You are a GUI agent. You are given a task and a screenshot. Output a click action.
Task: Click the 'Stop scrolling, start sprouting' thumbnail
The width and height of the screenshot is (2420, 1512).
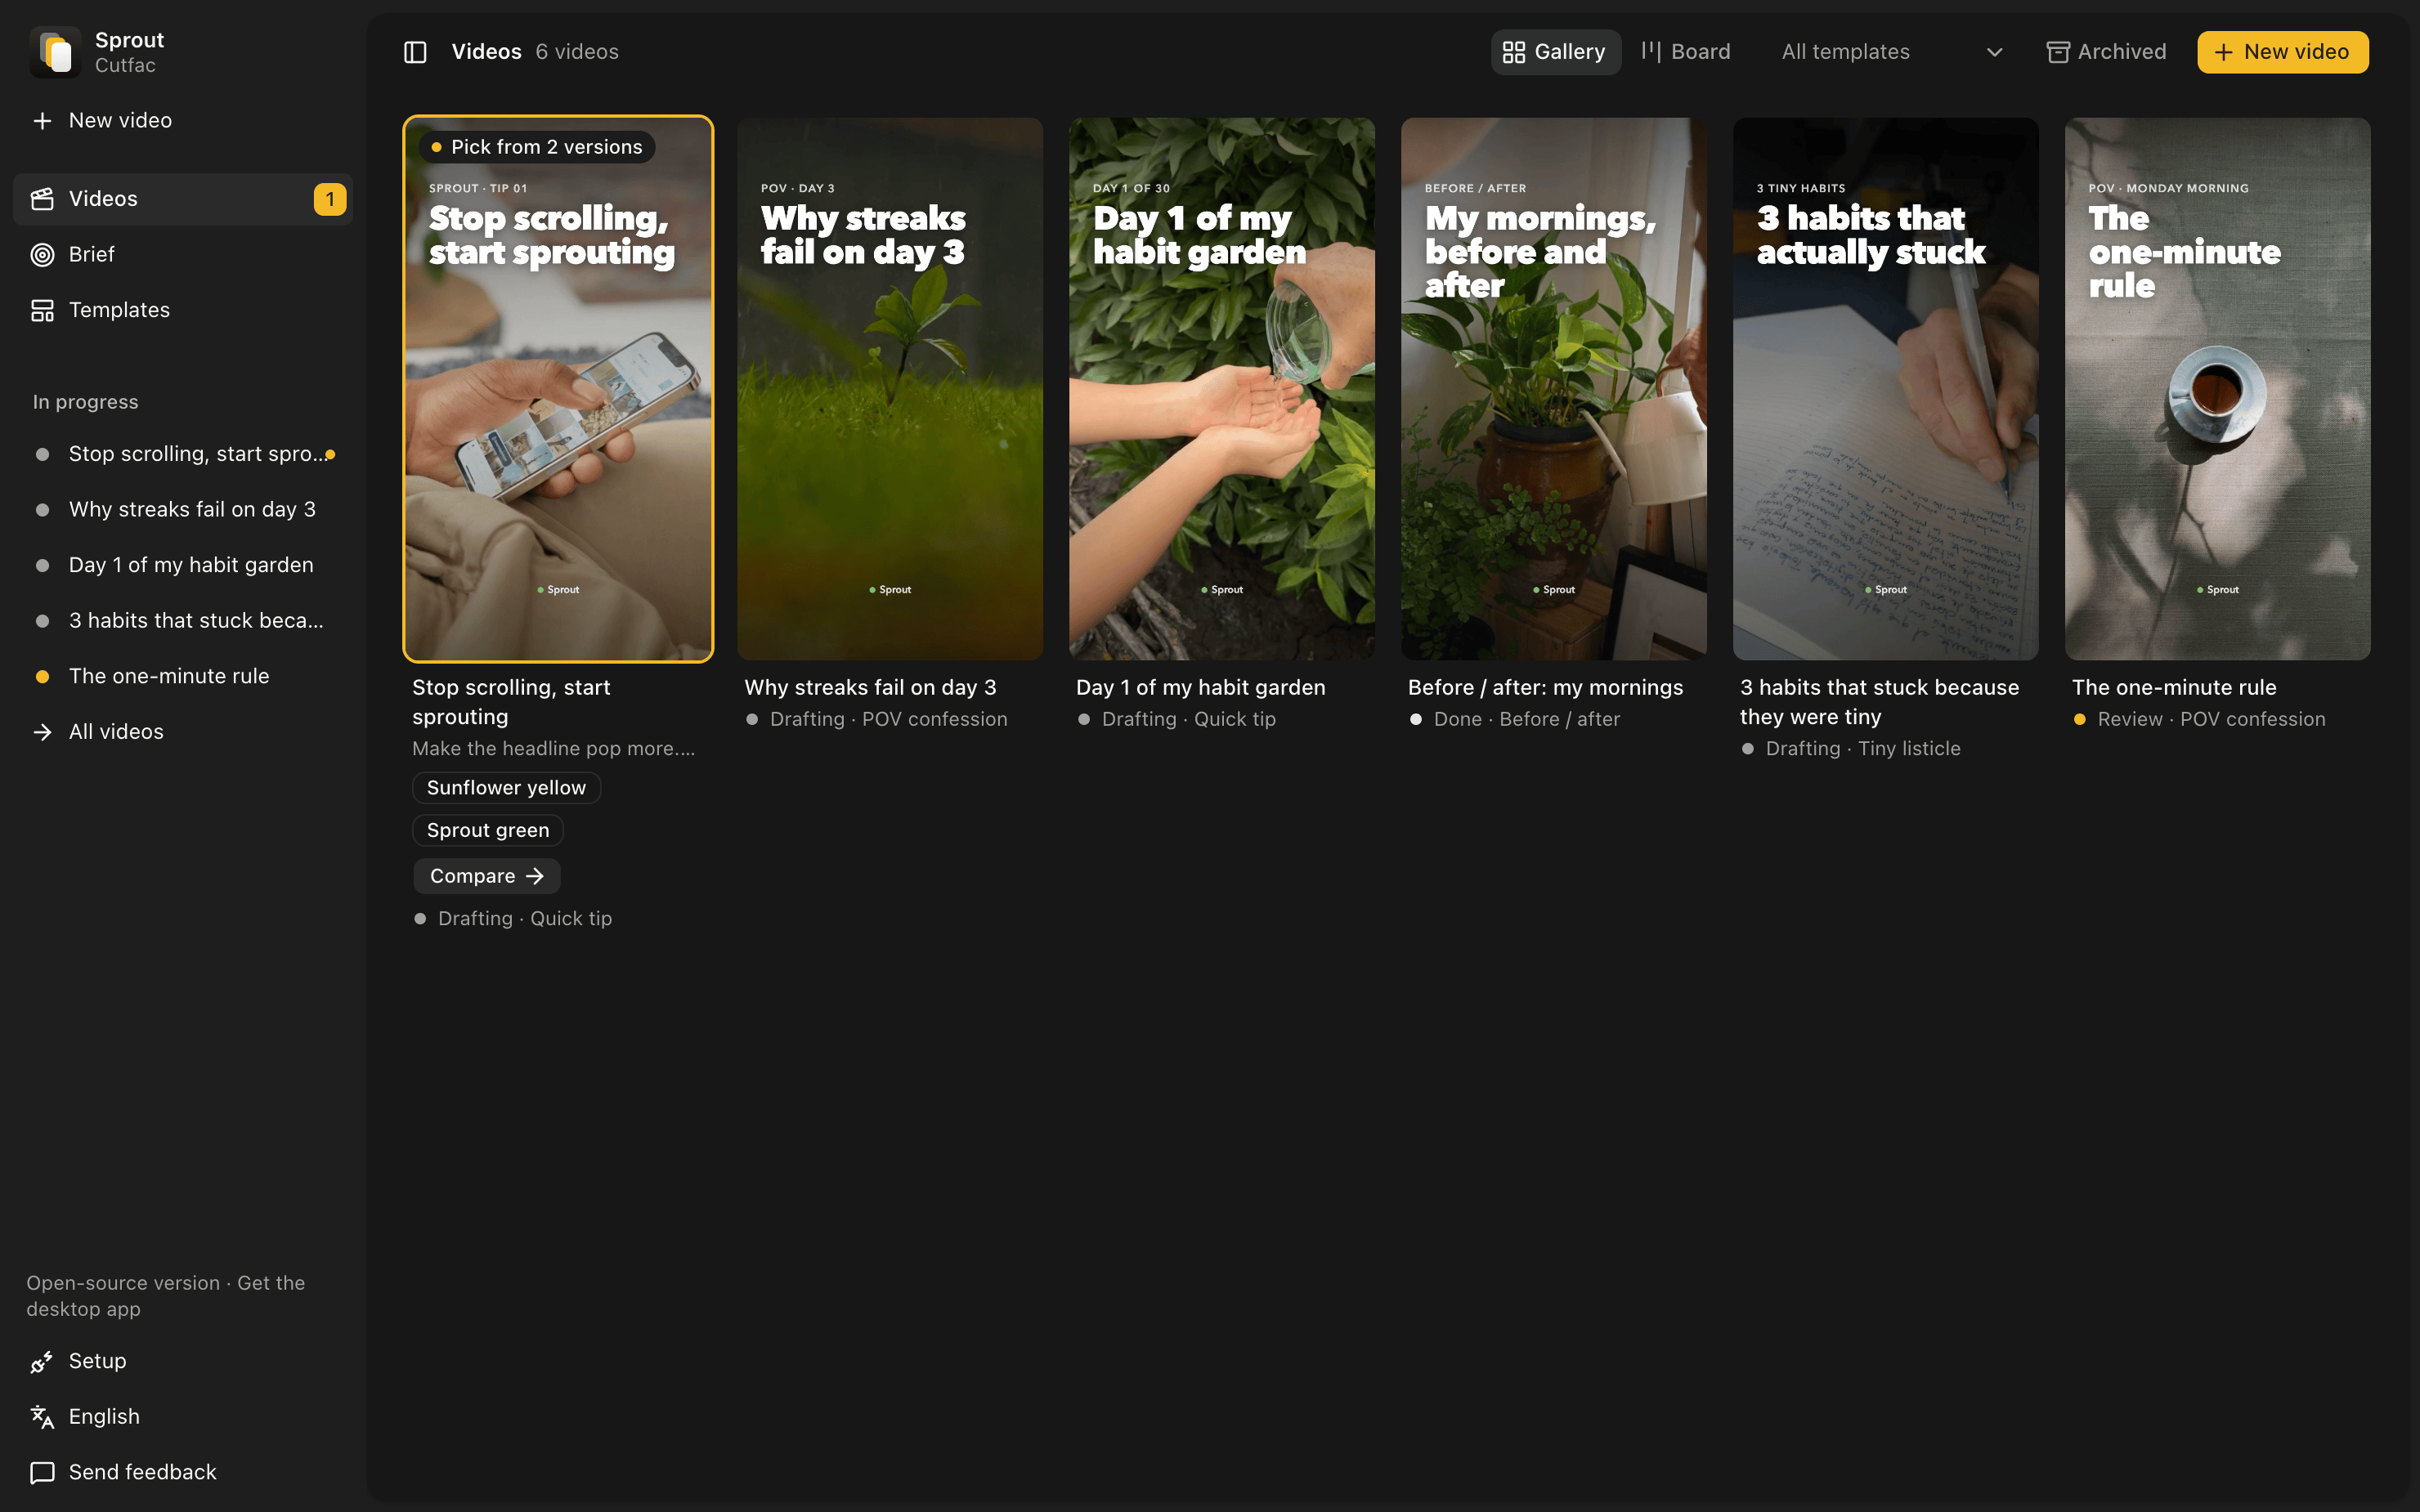pyautogui.click(x=558, y=389)
